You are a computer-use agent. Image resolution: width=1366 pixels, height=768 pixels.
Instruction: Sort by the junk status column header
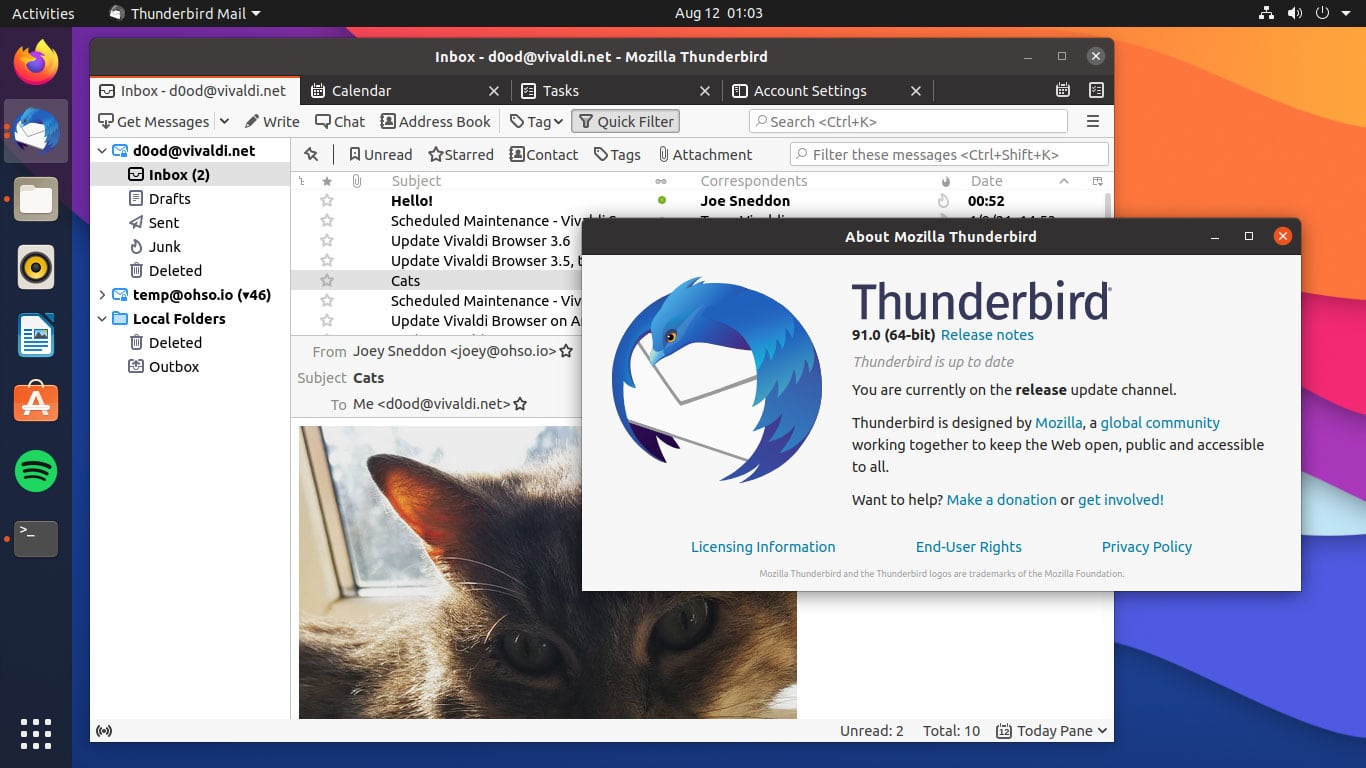pyautogui.click(x=946, y=181)
